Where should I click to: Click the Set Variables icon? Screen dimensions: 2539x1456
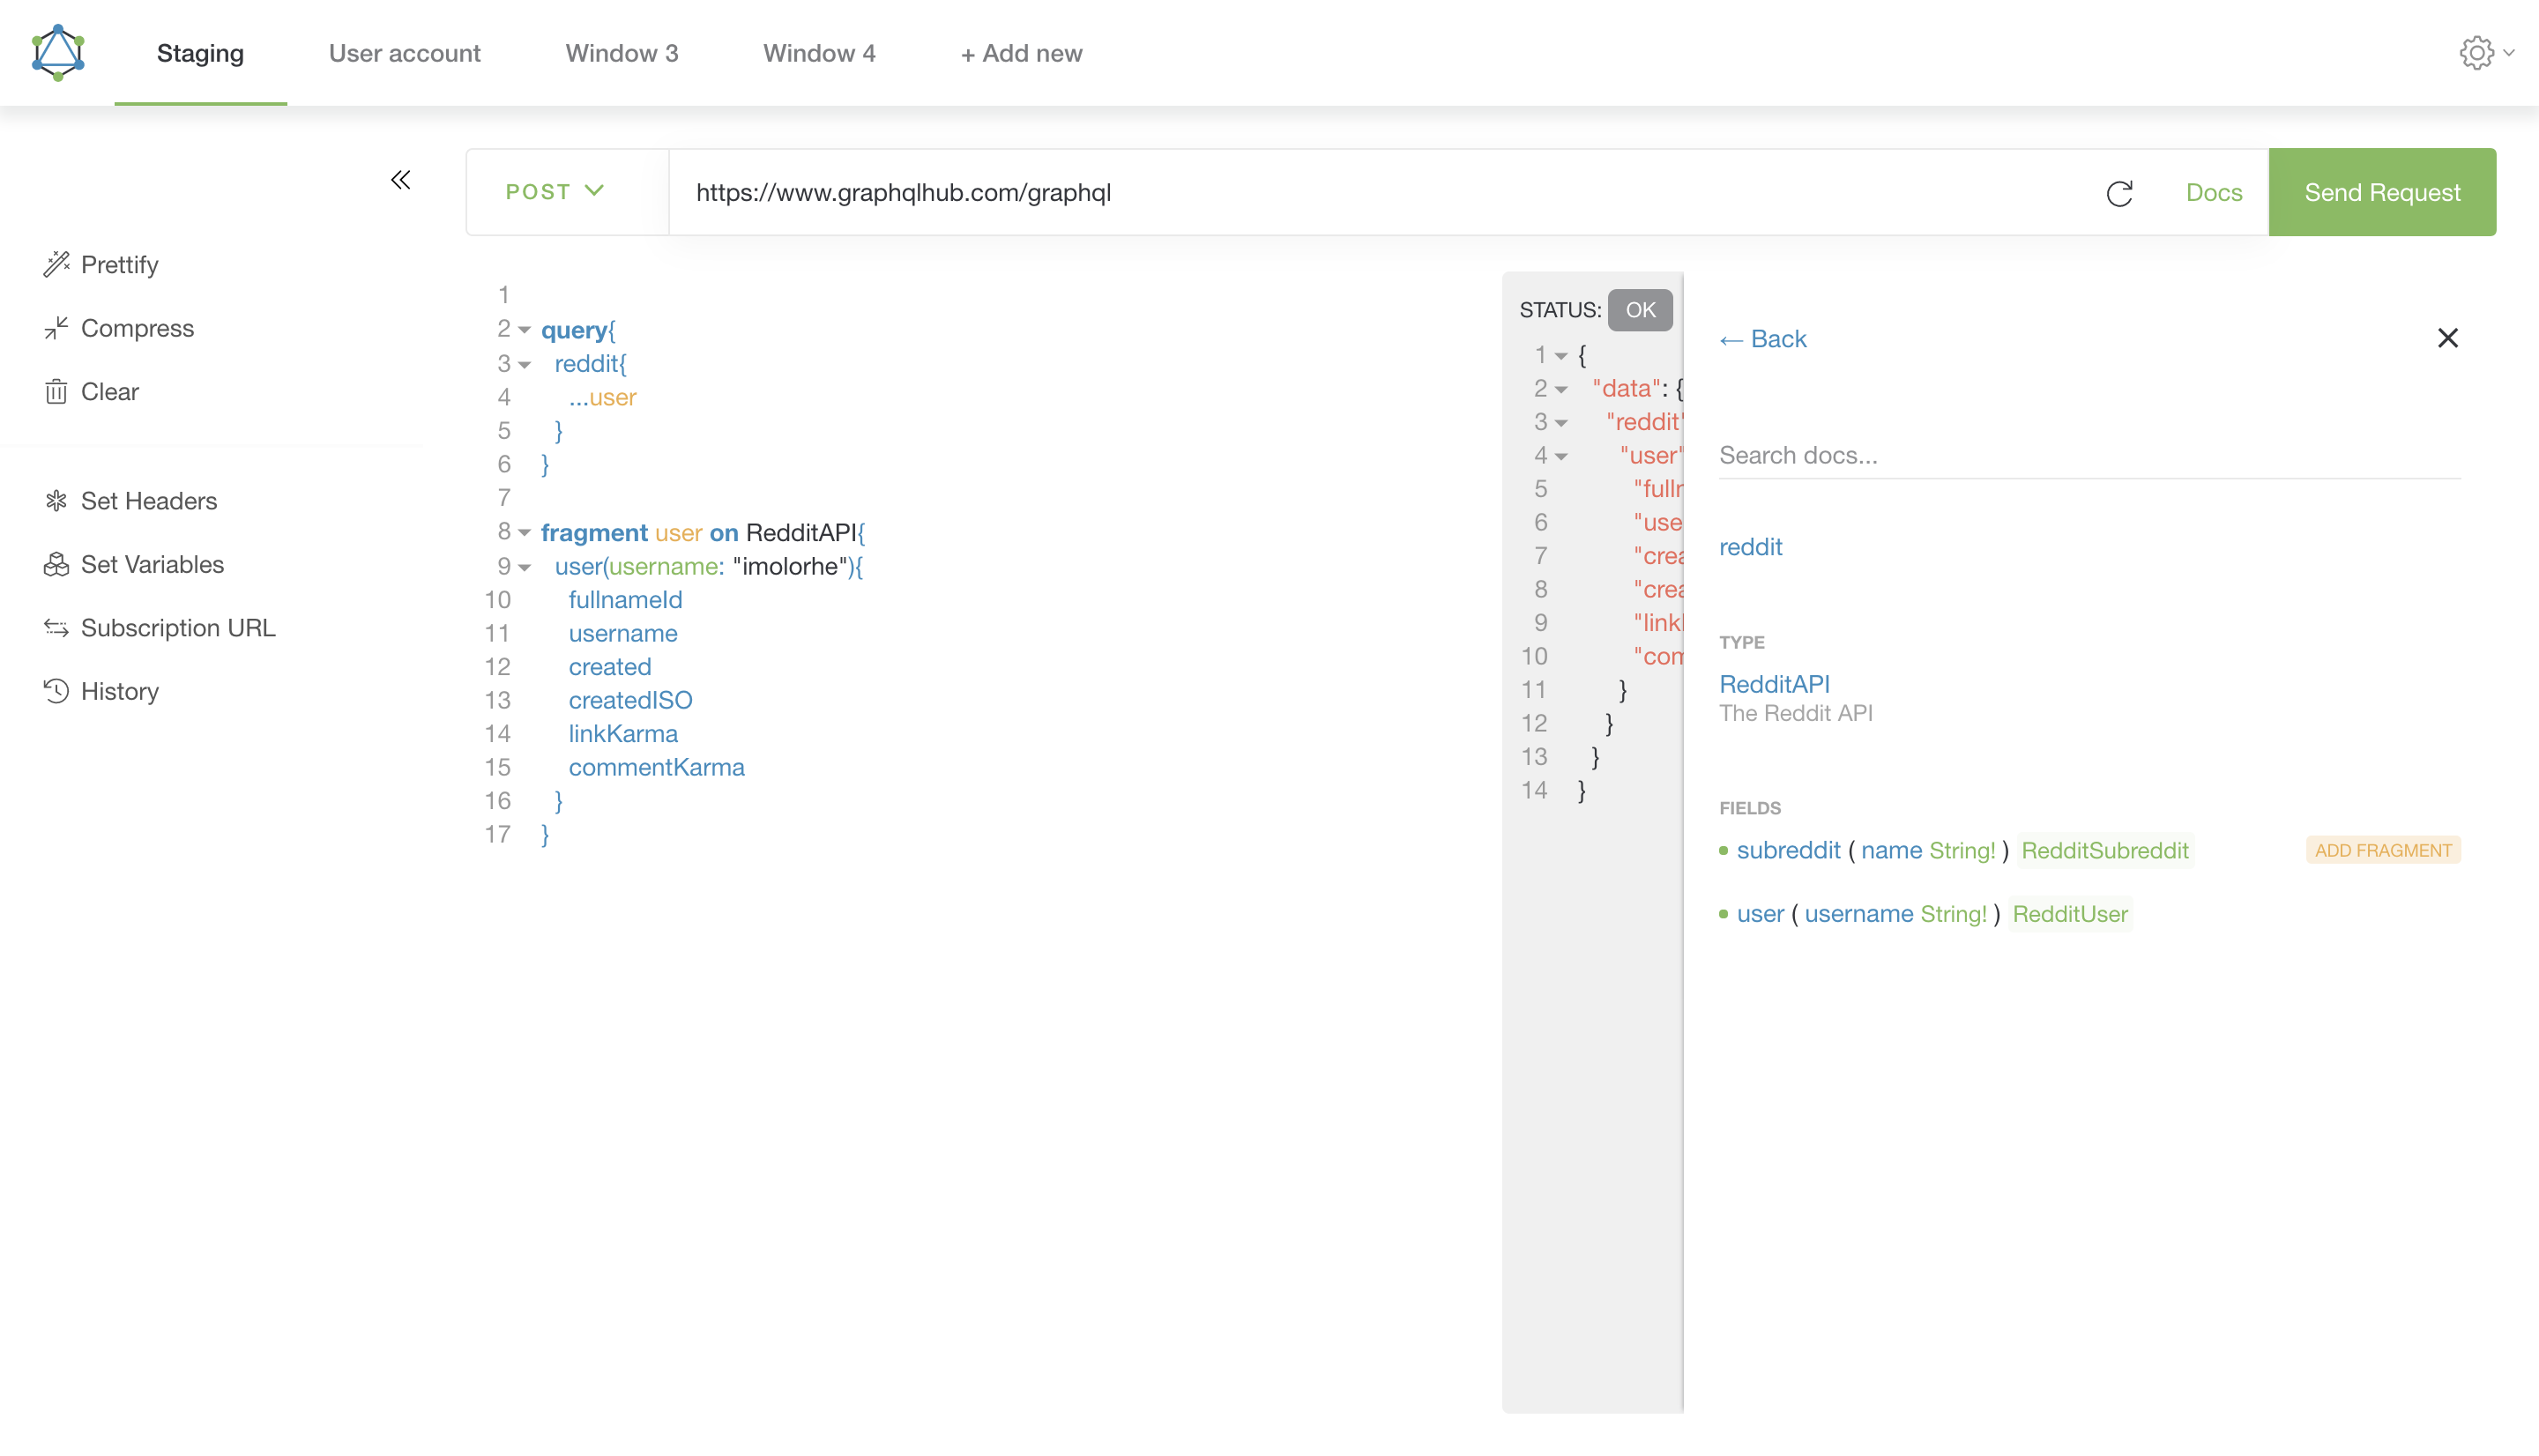pos(57,563)
